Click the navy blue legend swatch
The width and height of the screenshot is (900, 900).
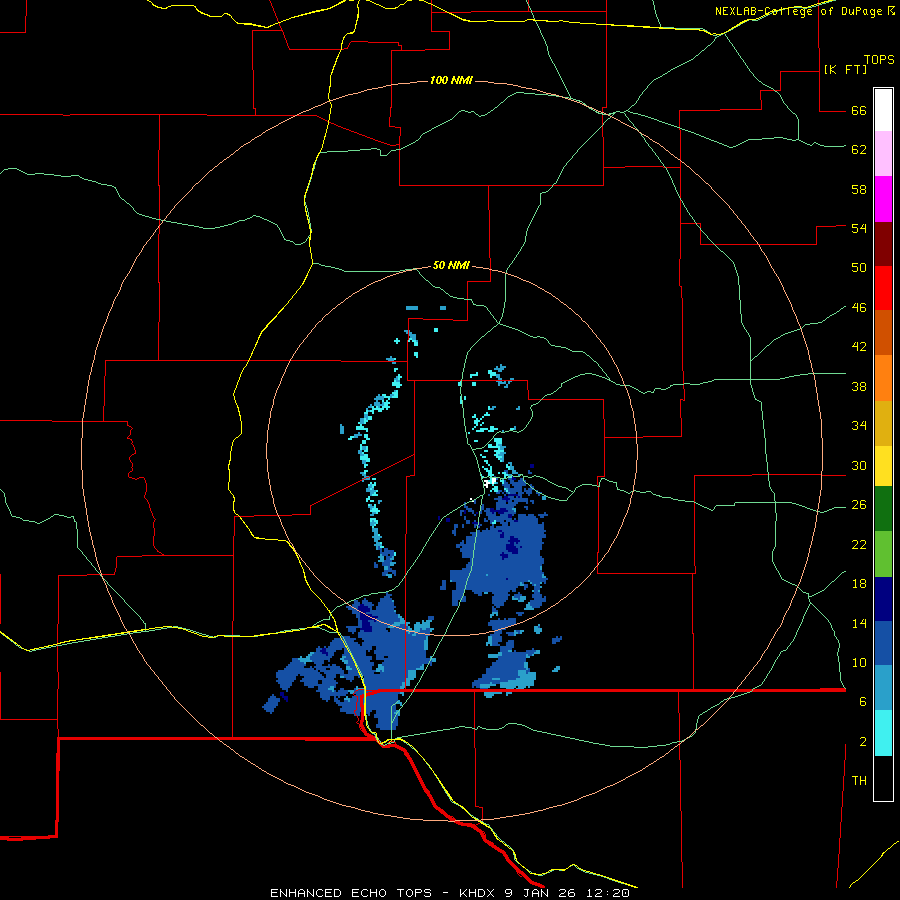pos(883,599)
